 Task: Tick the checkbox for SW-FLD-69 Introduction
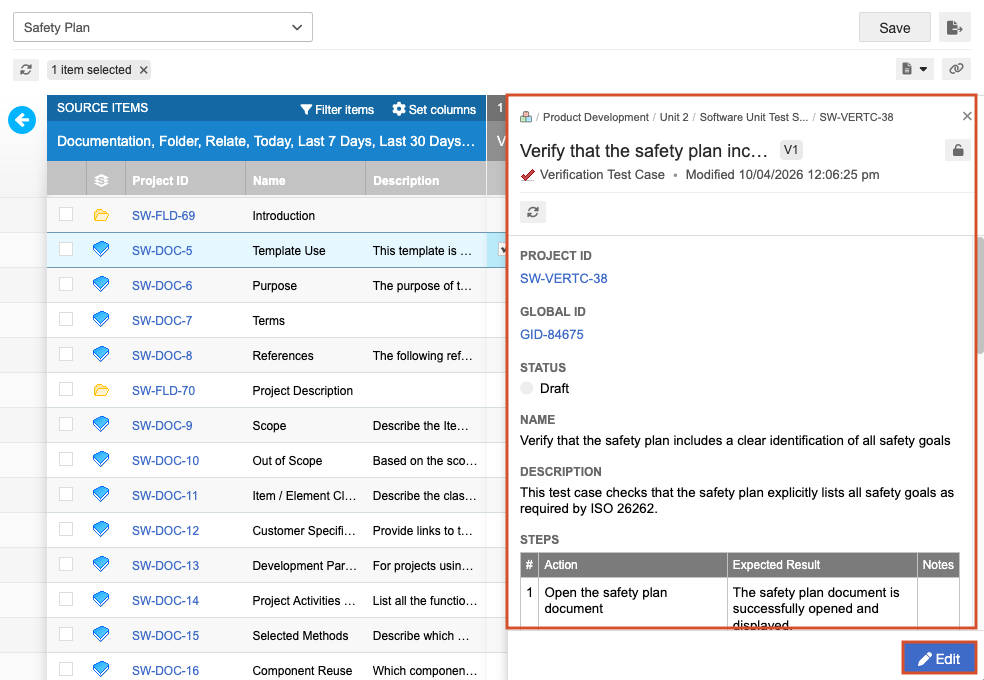[x=66, y=215]
